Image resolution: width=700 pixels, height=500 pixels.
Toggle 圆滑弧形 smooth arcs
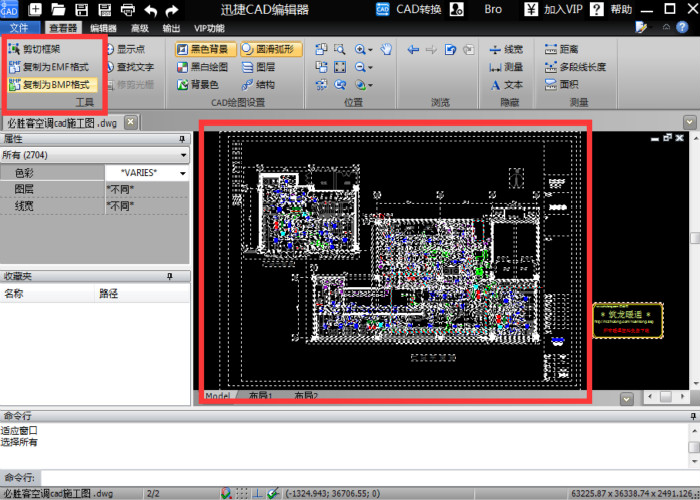coord(271,49)
